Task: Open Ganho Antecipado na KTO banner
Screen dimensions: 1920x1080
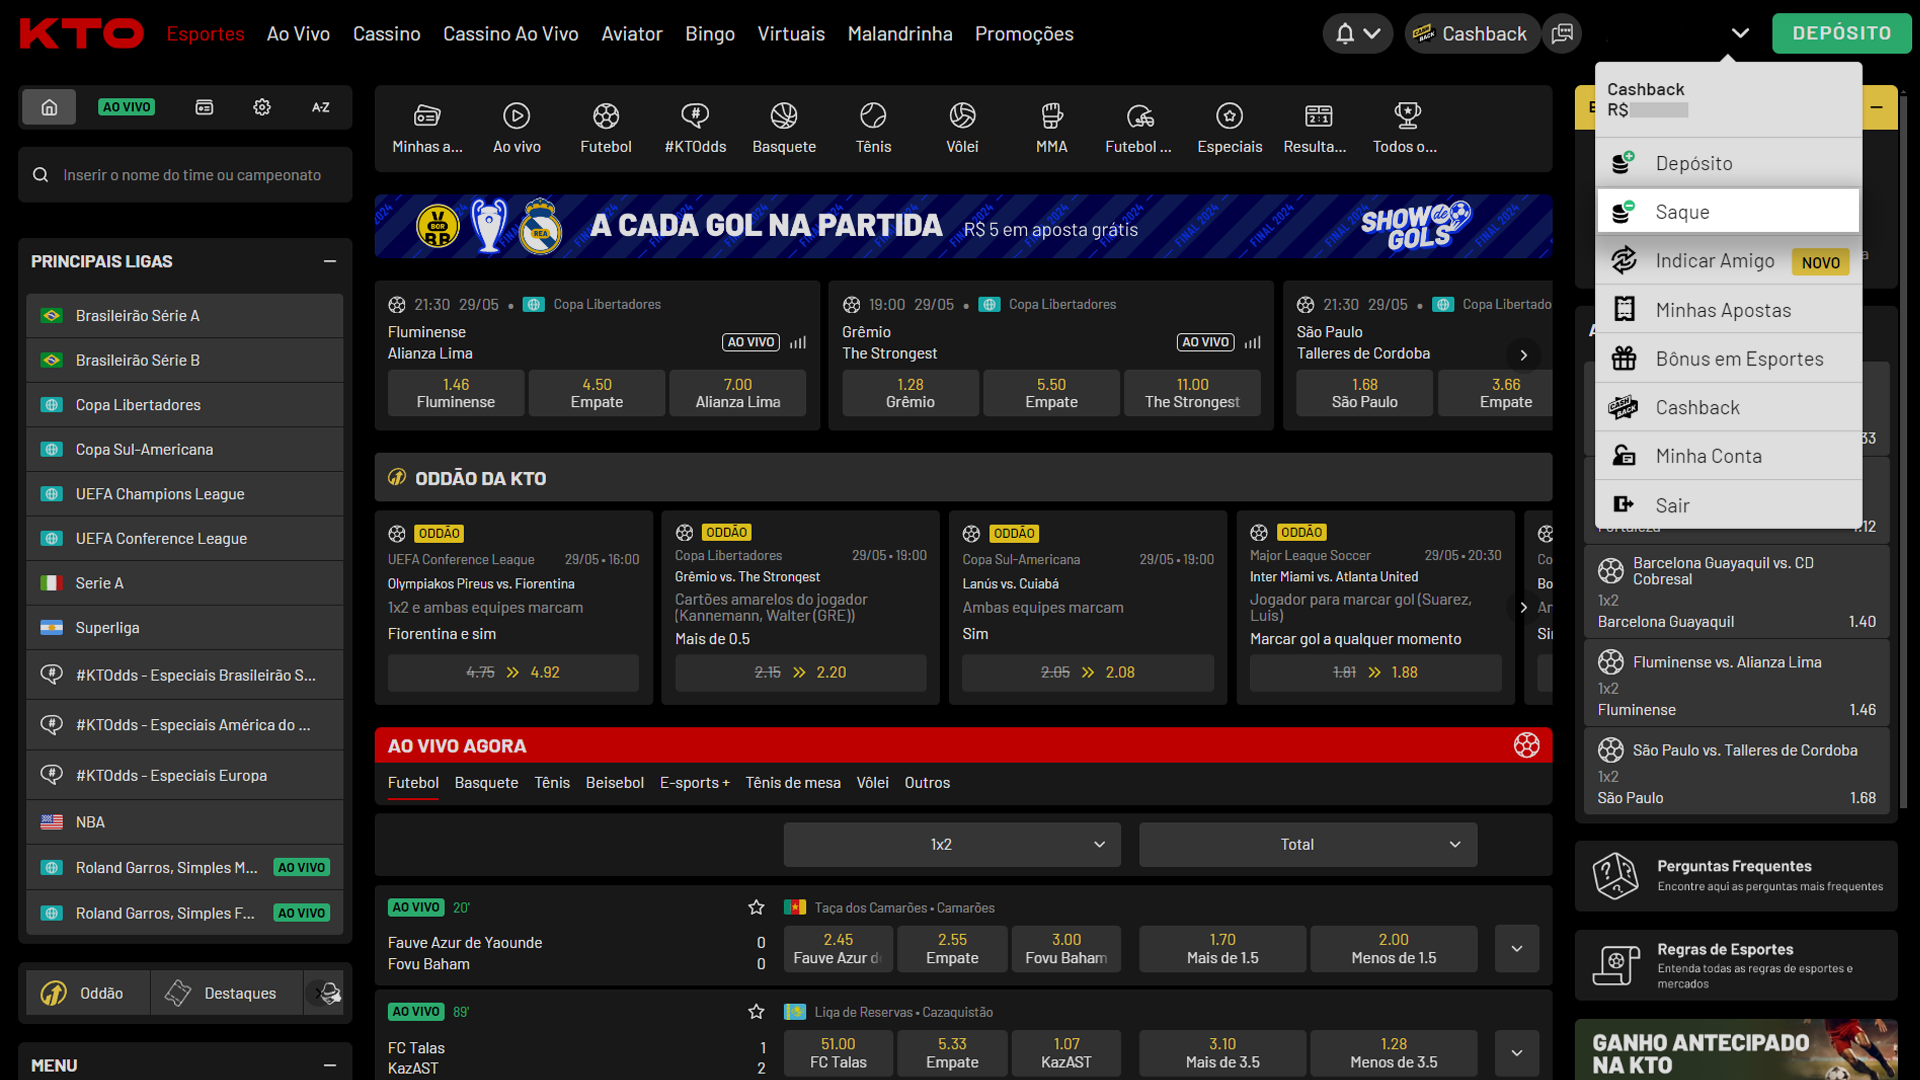Action: (x=1736, y=1050)
